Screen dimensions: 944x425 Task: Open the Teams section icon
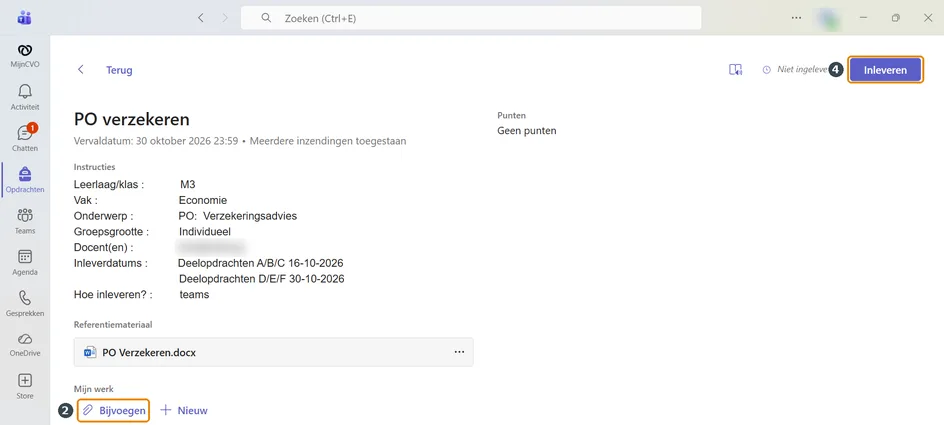click(x=25, y=220)
